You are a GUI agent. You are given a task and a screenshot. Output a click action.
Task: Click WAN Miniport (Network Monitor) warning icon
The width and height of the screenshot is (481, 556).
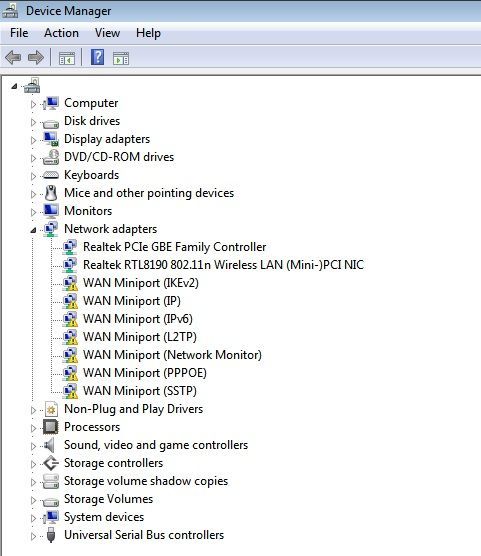click(x=70, y=355)
